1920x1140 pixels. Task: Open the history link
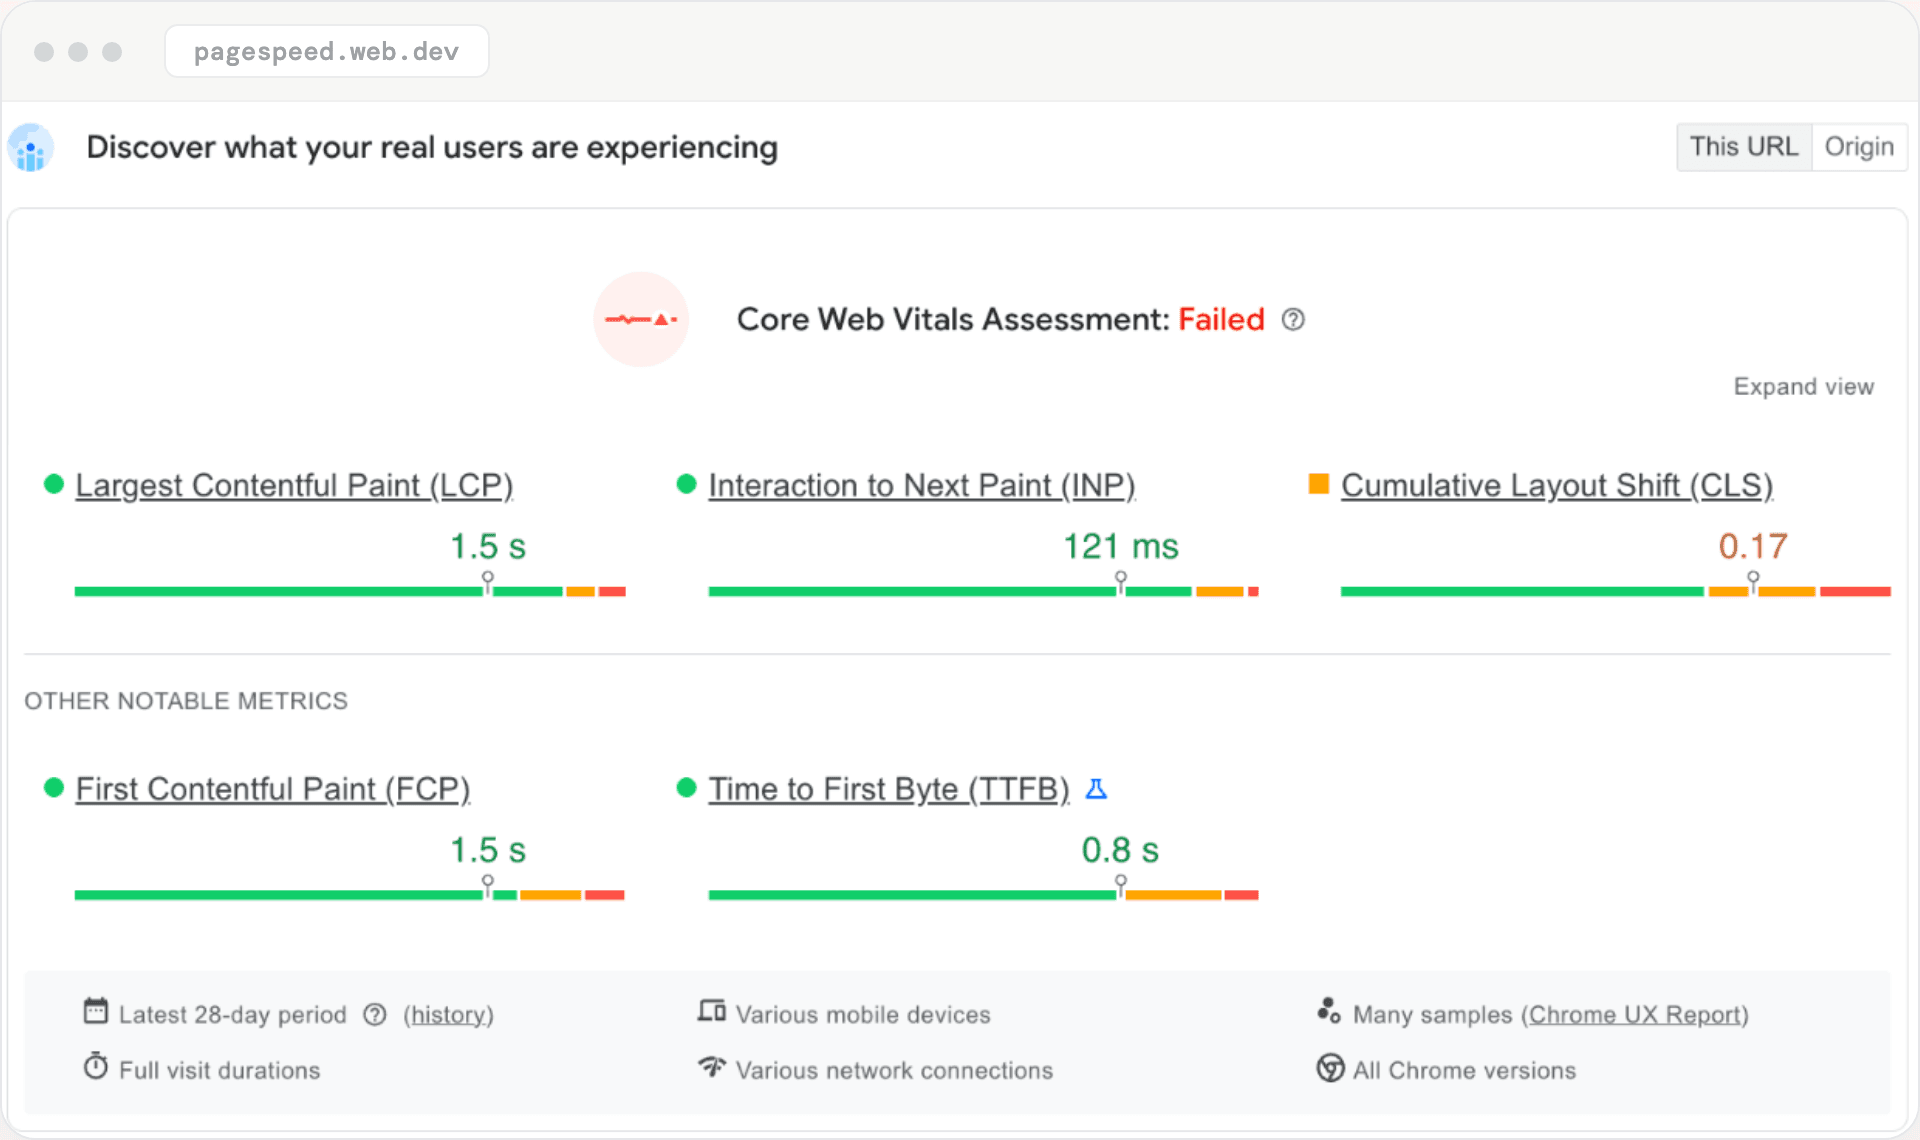point(448,1015)
